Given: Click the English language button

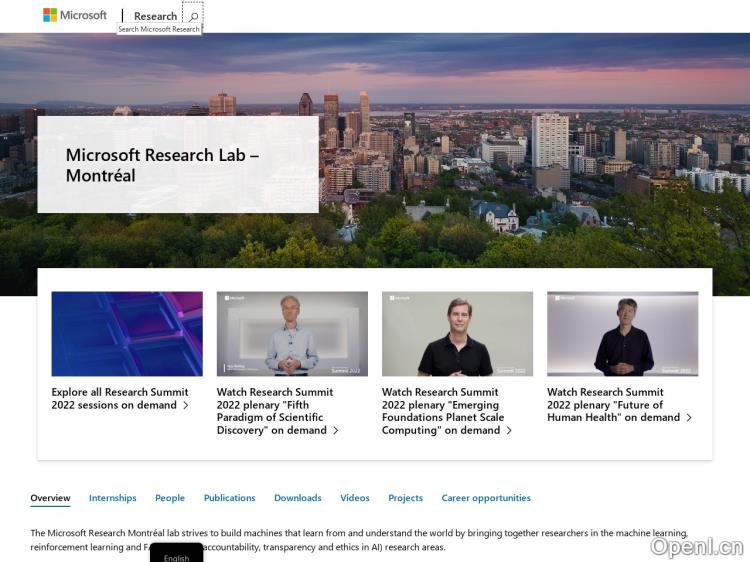Looking at the screenshot, I should coord(177,555).
